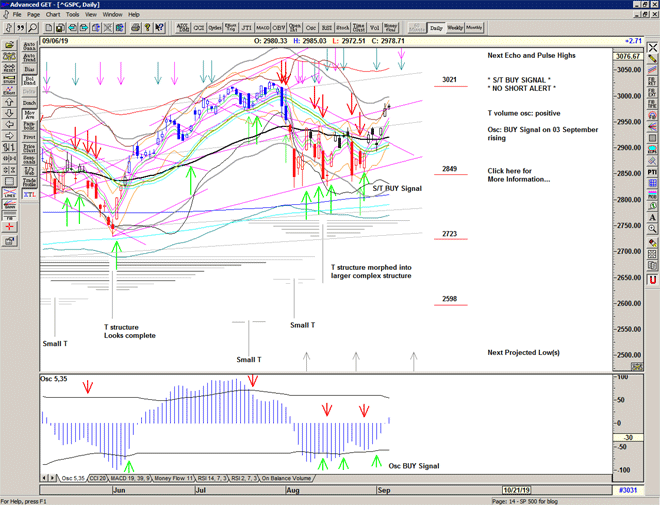The width and height of the screenshot is (660, 505).
Task: Open the Tools menu
Action: 73,15
